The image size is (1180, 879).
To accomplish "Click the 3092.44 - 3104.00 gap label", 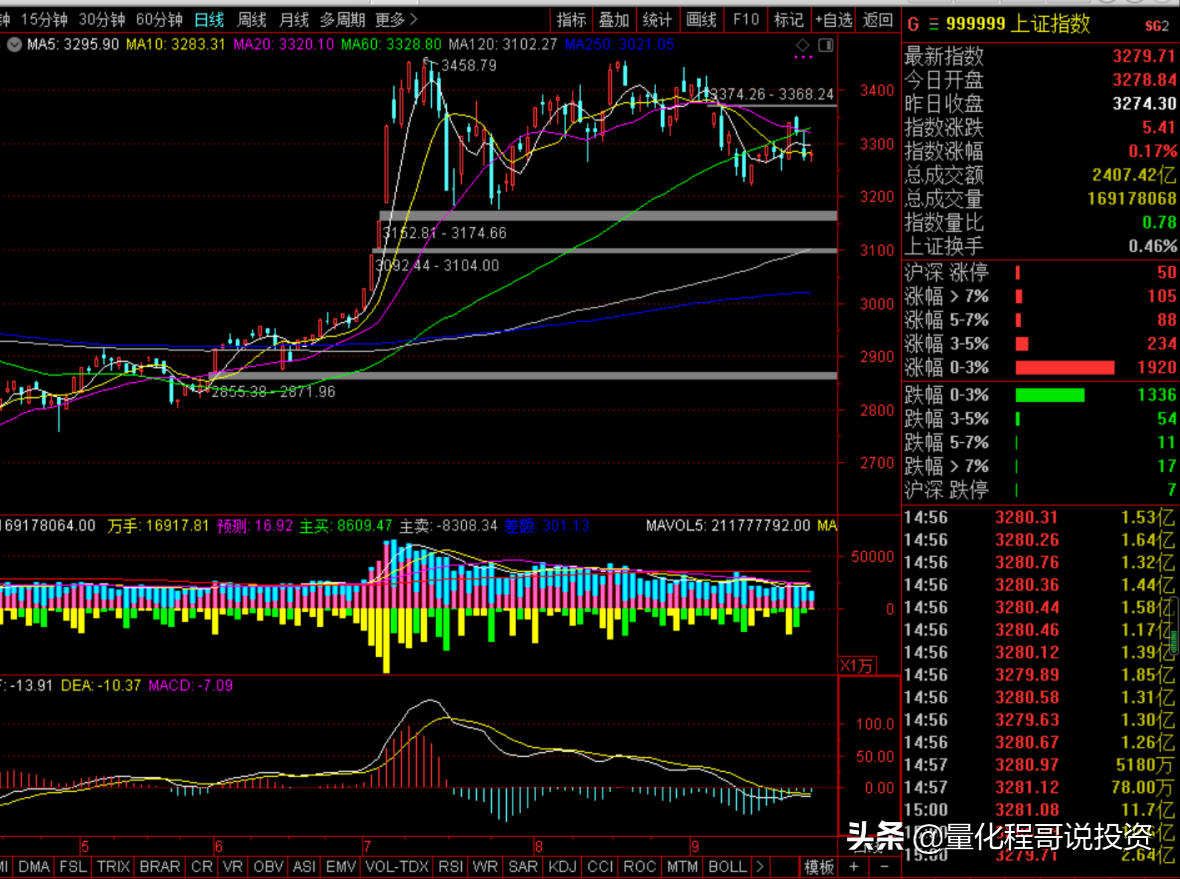I will pyautogui.click(x=436, y=266).
